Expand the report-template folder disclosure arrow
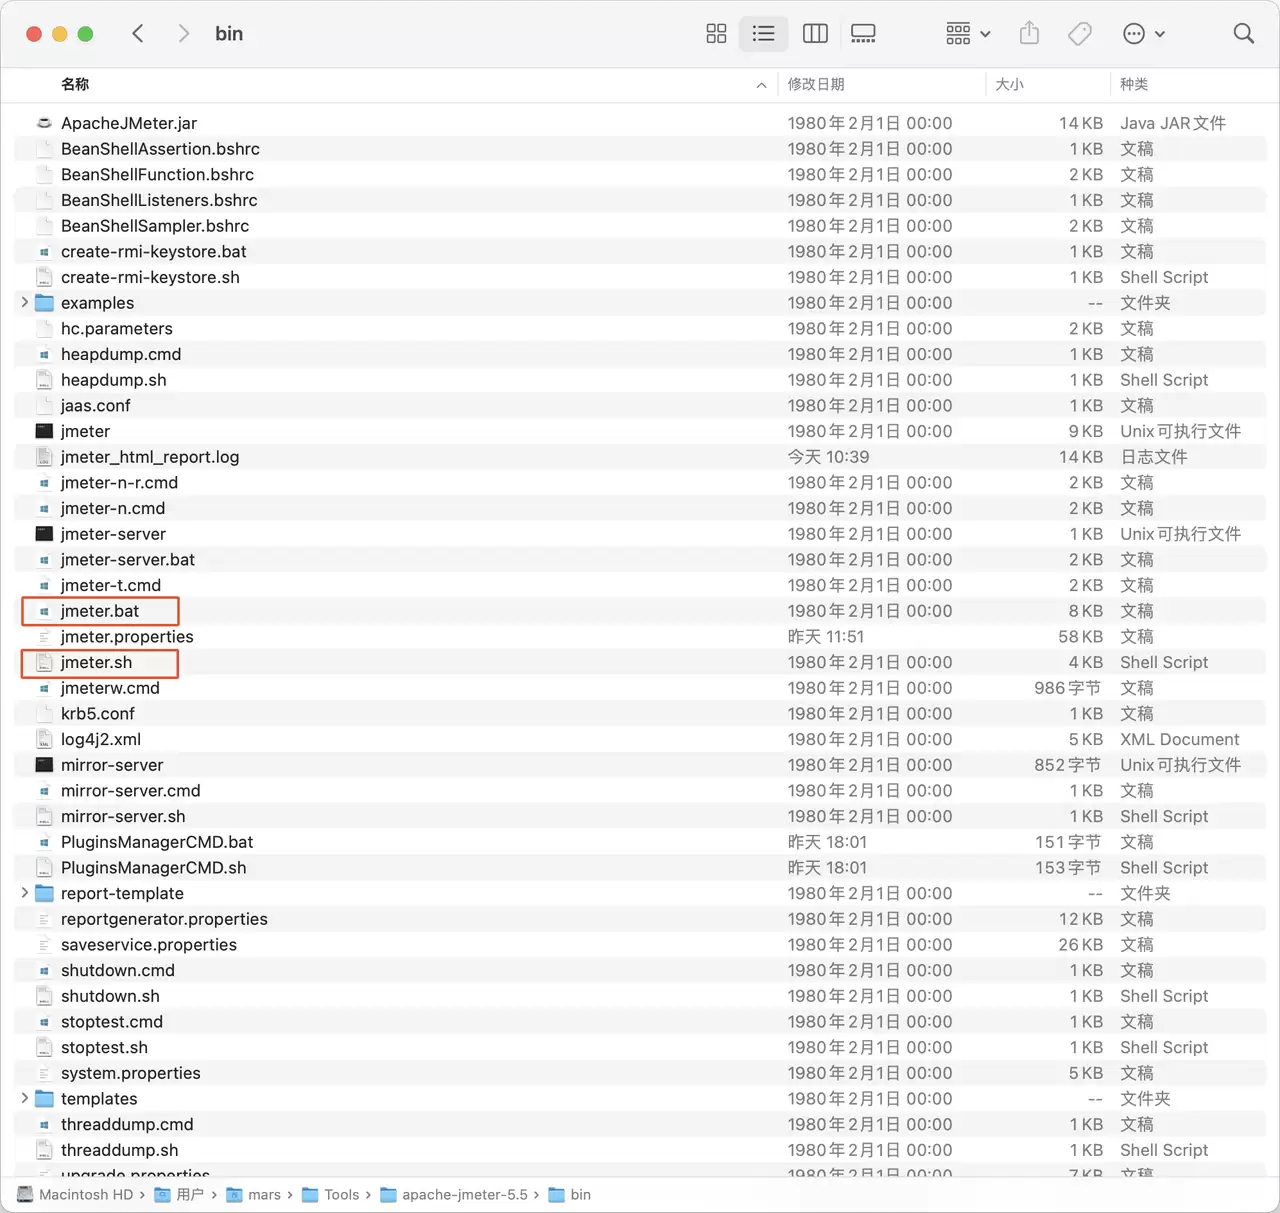 pos(25,892)
